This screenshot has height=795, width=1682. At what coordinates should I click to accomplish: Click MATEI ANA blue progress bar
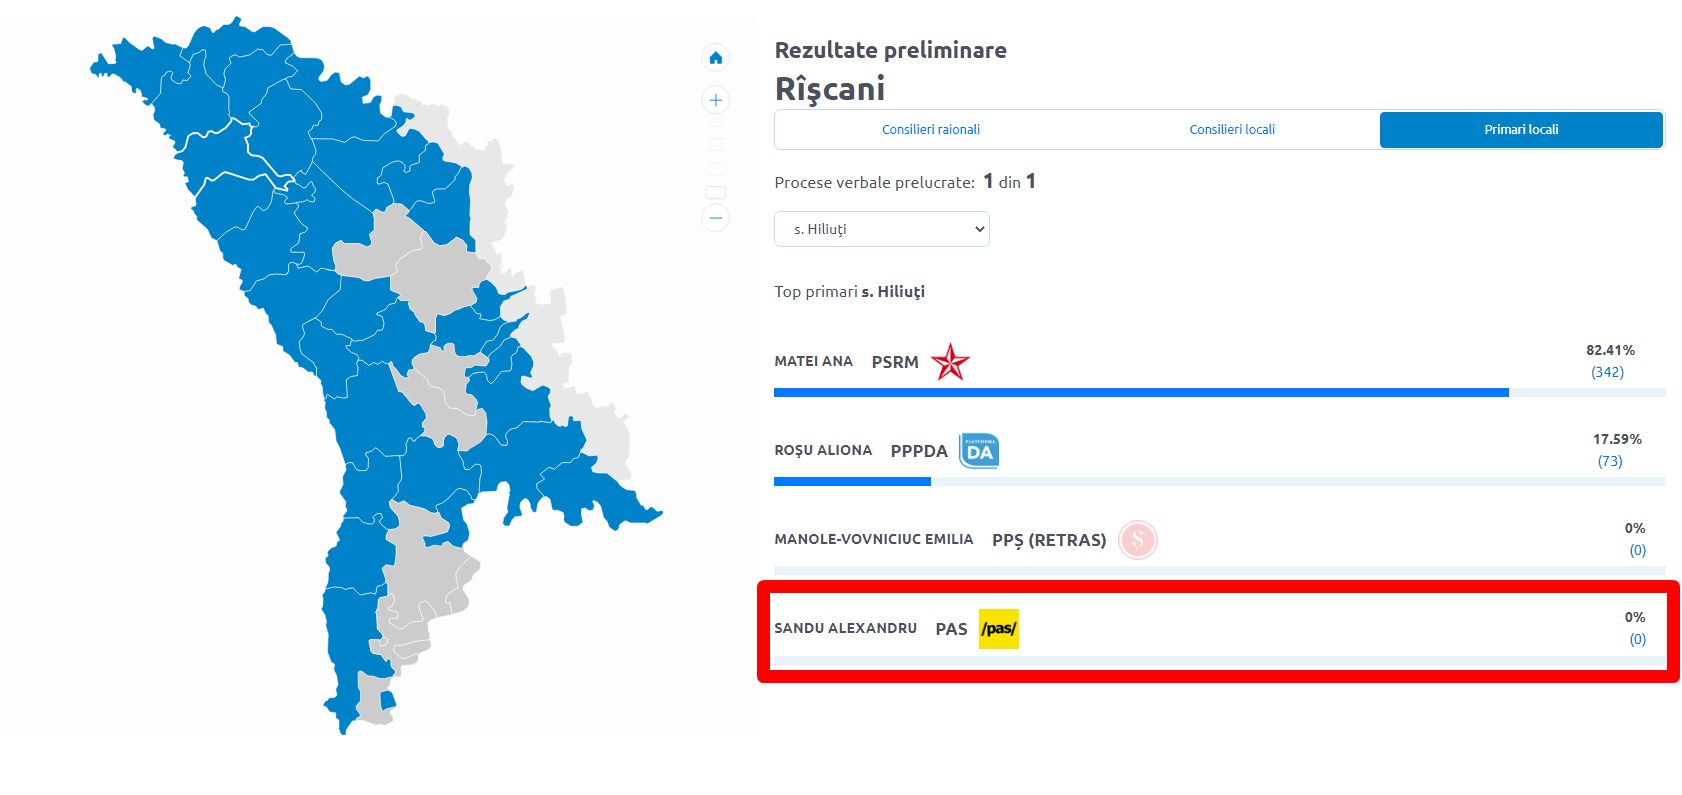pos(1140,393)
